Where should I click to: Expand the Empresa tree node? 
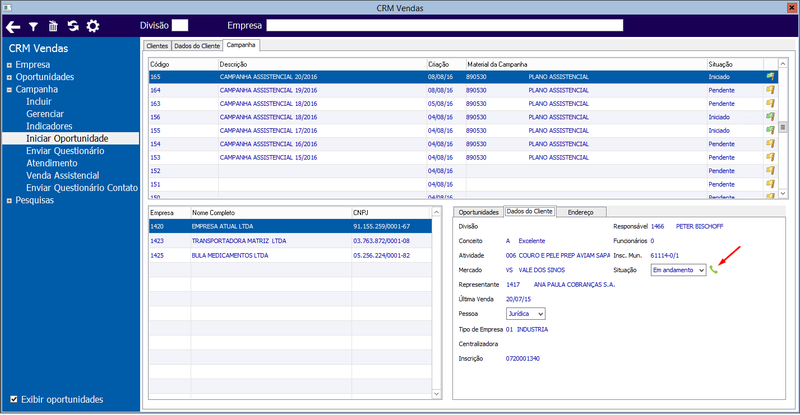9,65
